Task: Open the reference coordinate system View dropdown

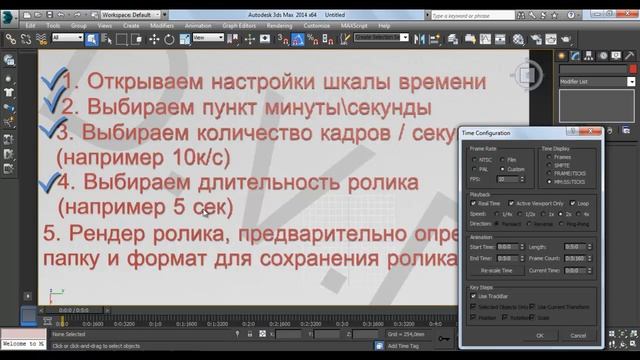Action: tap(208, 38)
